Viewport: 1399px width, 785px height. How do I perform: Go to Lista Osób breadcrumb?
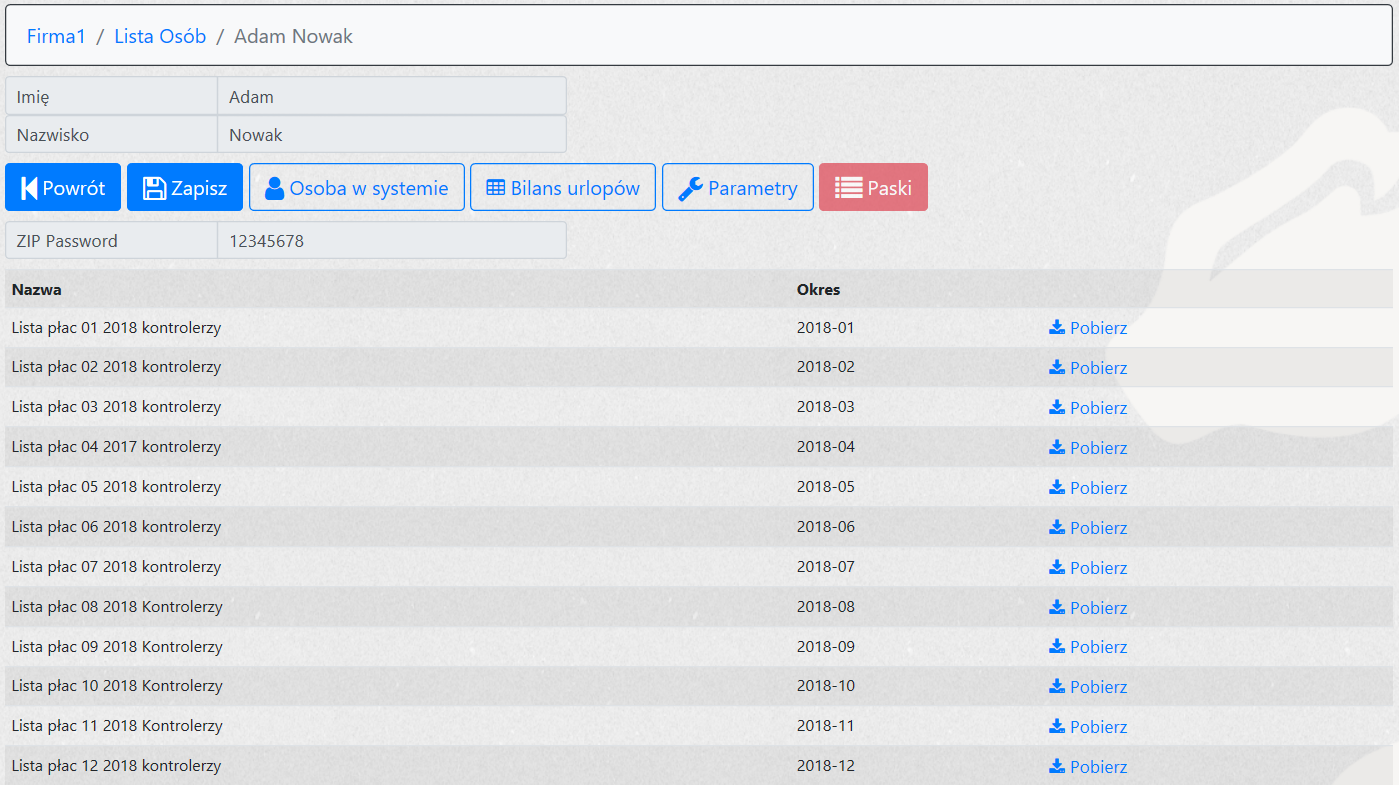[x=160, y=37]
